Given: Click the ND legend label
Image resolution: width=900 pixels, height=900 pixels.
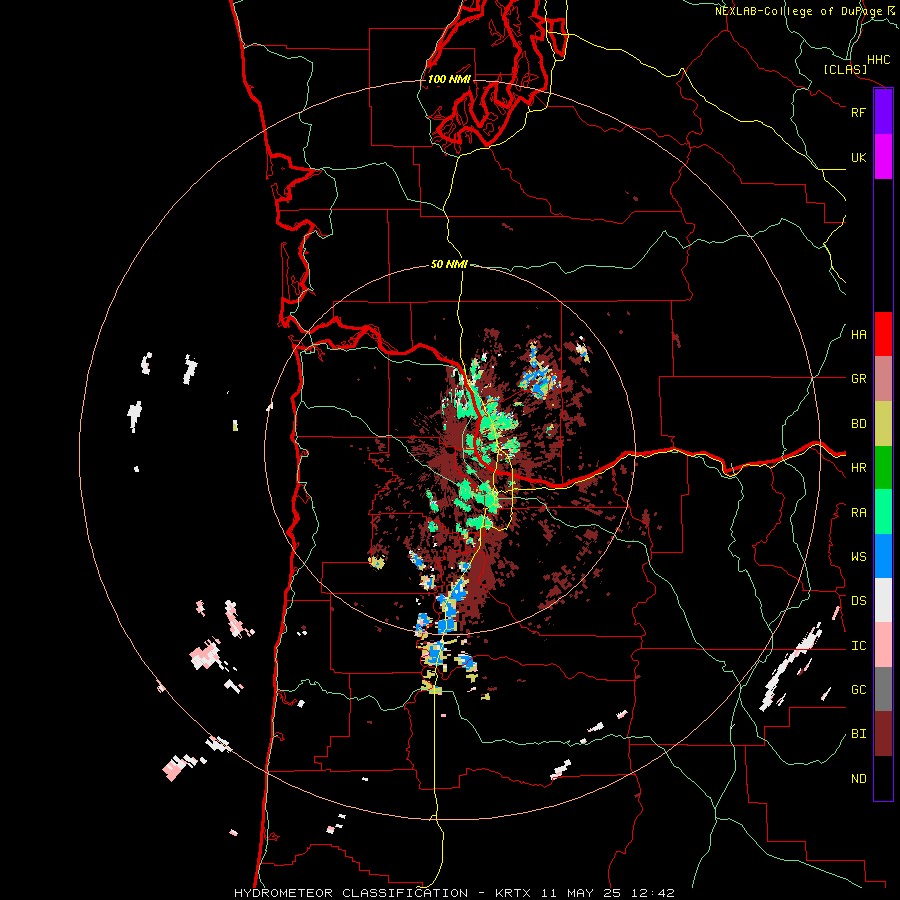Looking at the screenshot, I should (x=858, y=779).
